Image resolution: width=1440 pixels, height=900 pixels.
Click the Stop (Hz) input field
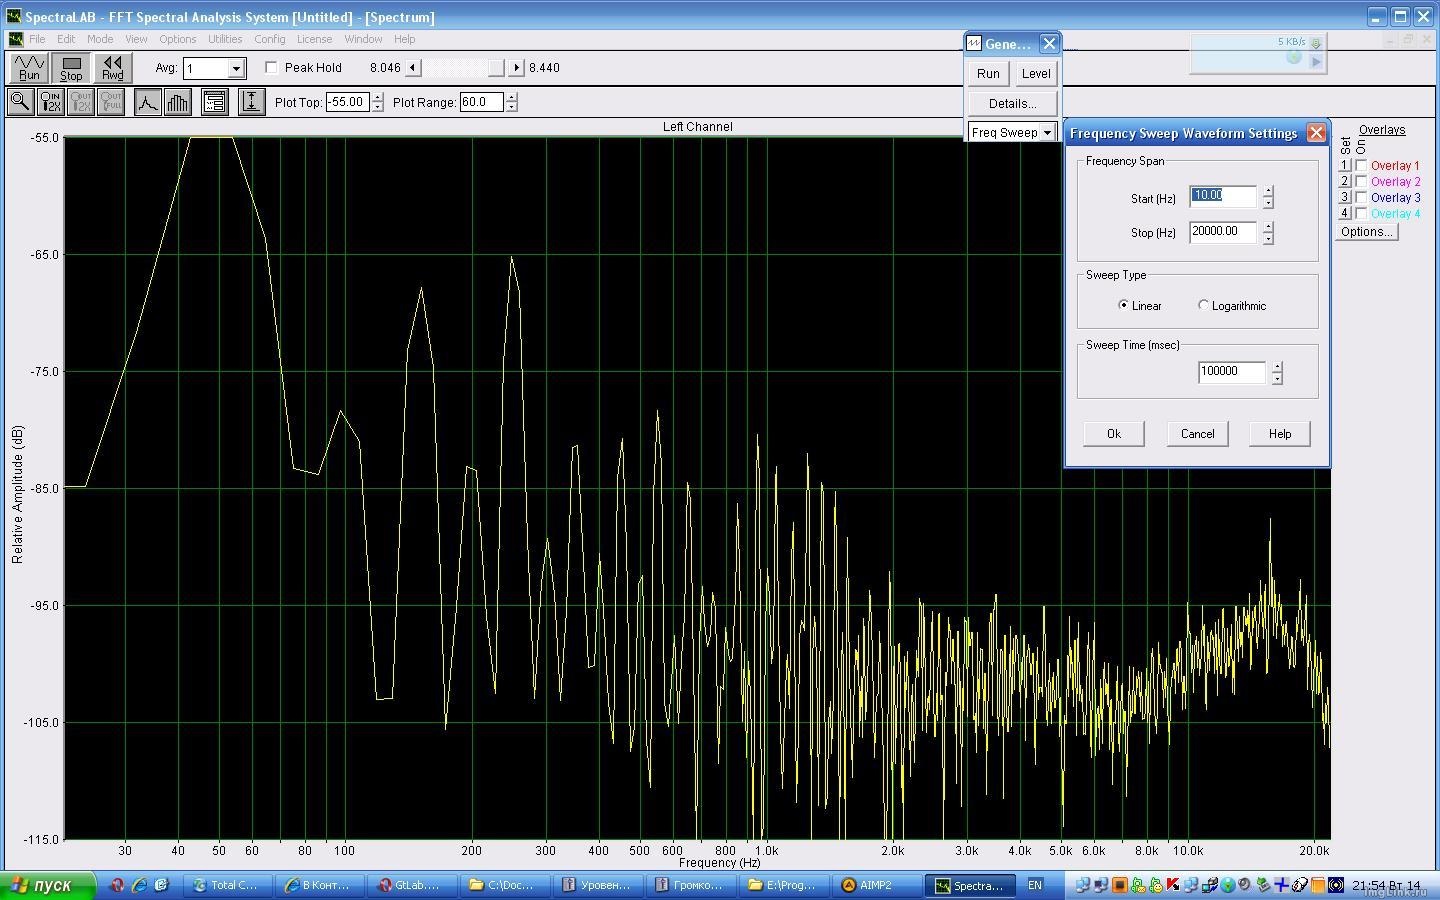pyautogui.click(x=1222, y=232)
